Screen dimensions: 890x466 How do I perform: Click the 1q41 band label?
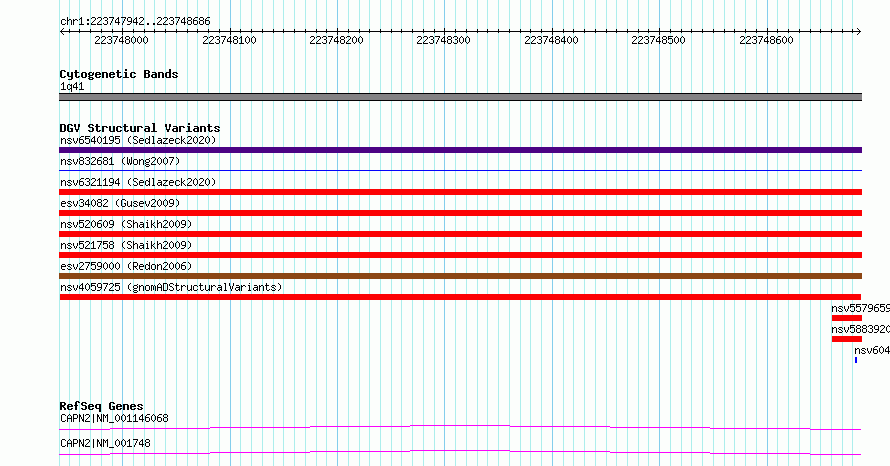coord(72,87)
